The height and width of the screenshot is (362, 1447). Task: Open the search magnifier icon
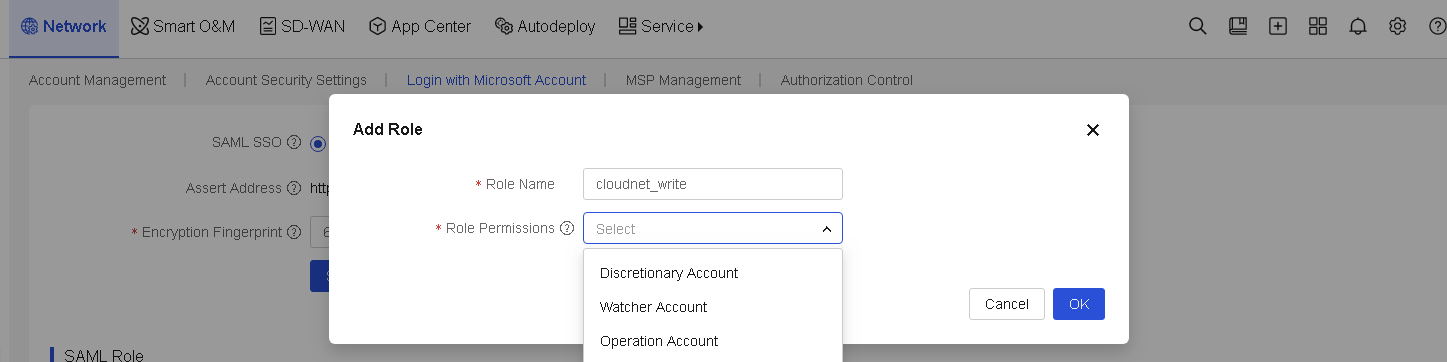click(1197, 27)
